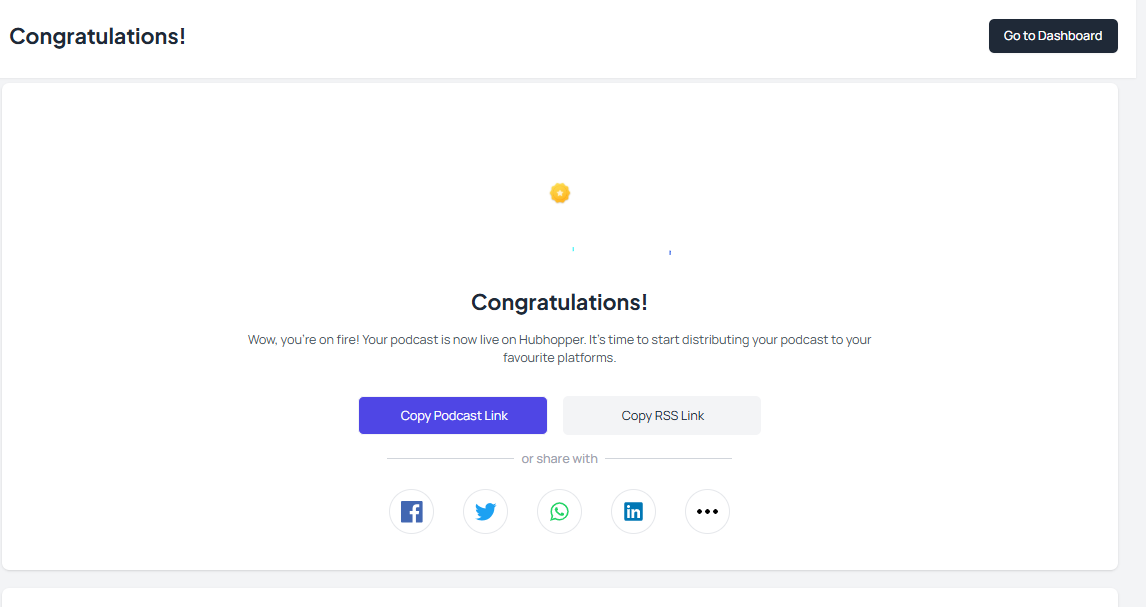Click the 'or share with' label
Viewport: 1146px width, 607px height.
pyautogui.click(x=559, y=459)
